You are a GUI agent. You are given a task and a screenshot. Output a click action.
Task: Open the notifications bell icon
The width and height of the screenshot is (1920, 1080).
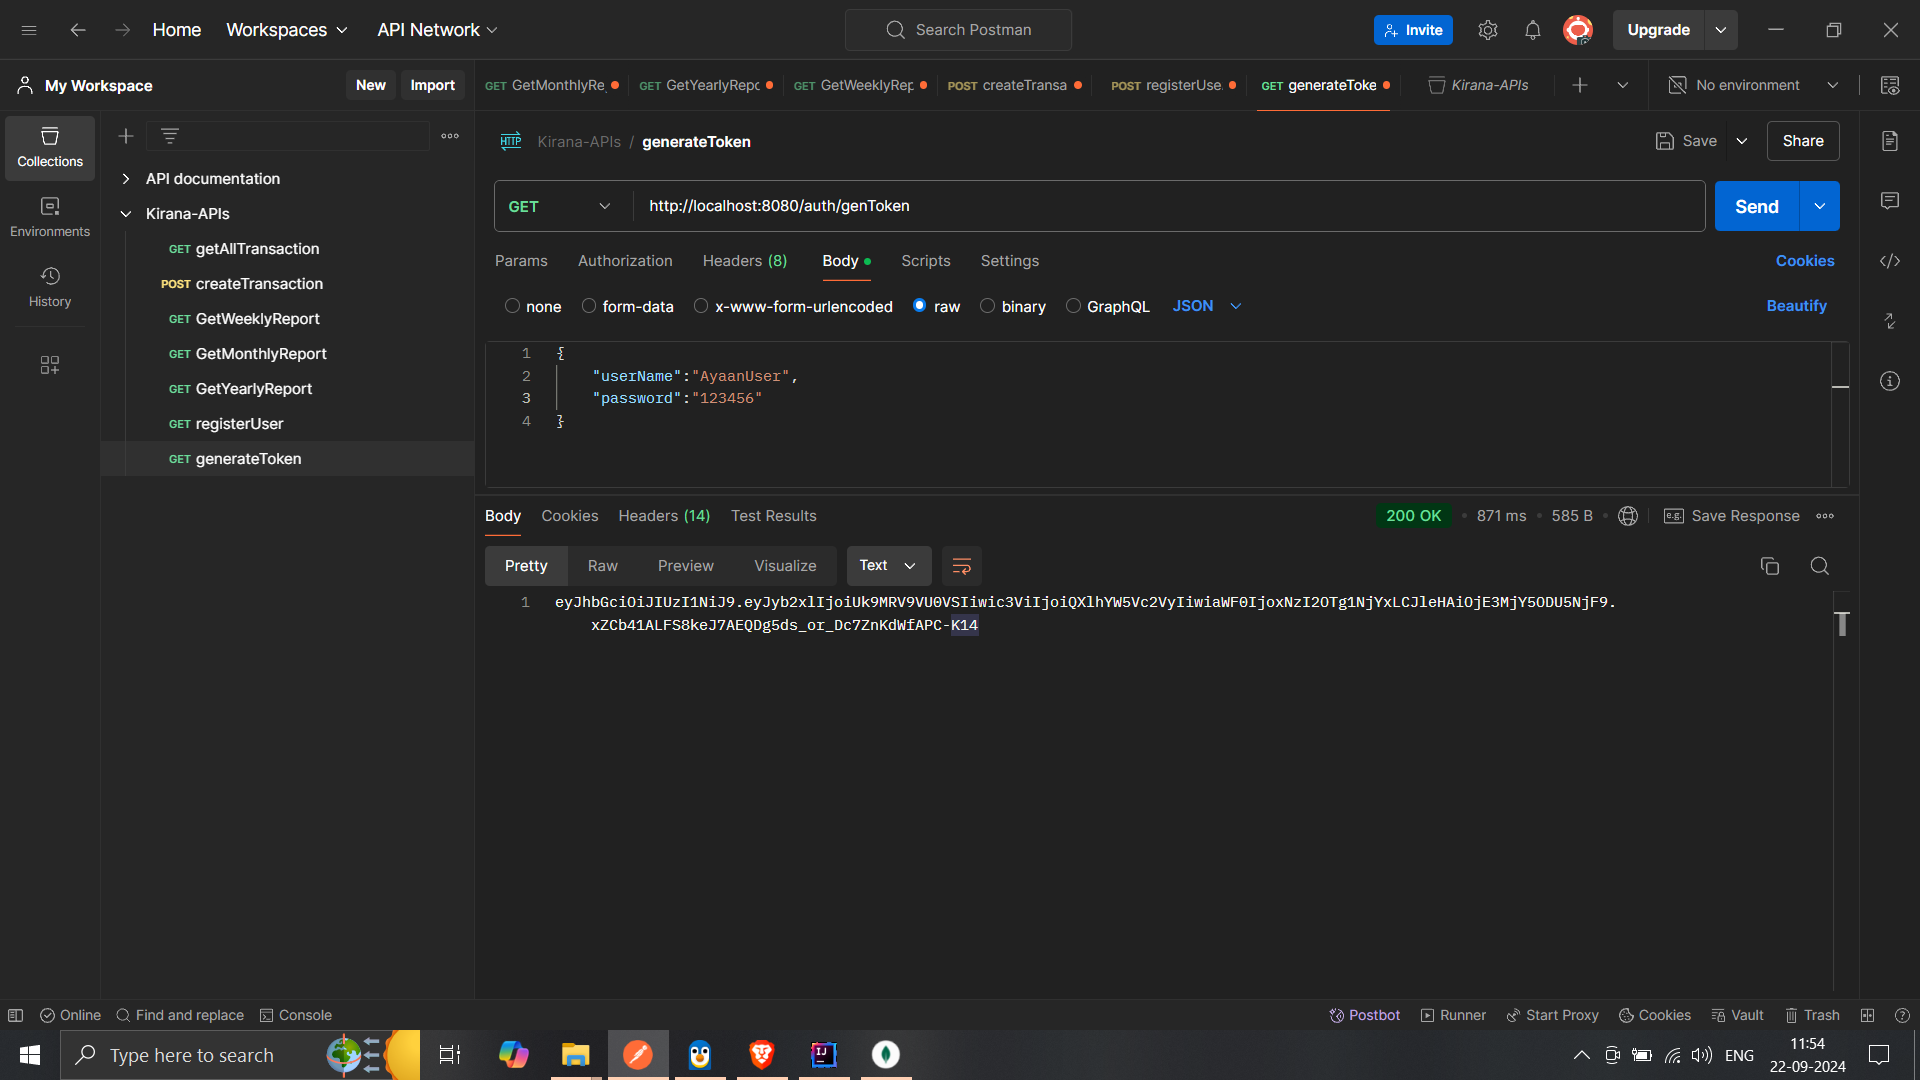click(1533, 30)
